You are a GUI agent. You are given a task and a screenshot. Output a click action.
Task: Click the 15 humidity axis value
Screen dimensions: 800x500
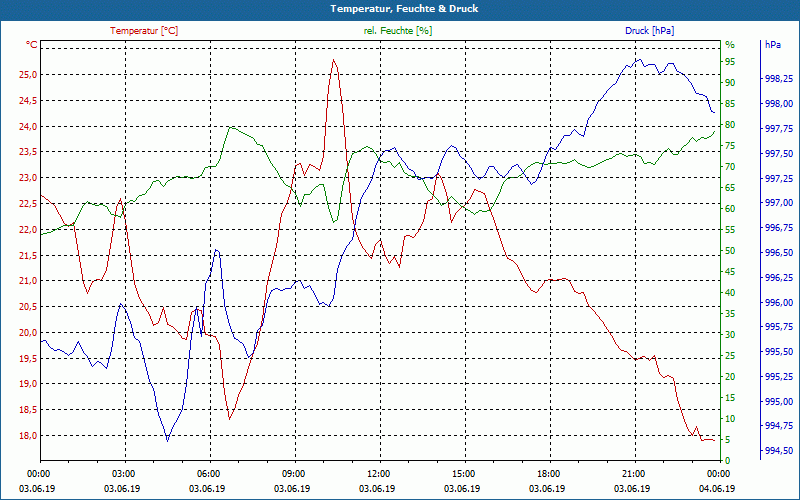pyautogui.click(x=730, y=397)
